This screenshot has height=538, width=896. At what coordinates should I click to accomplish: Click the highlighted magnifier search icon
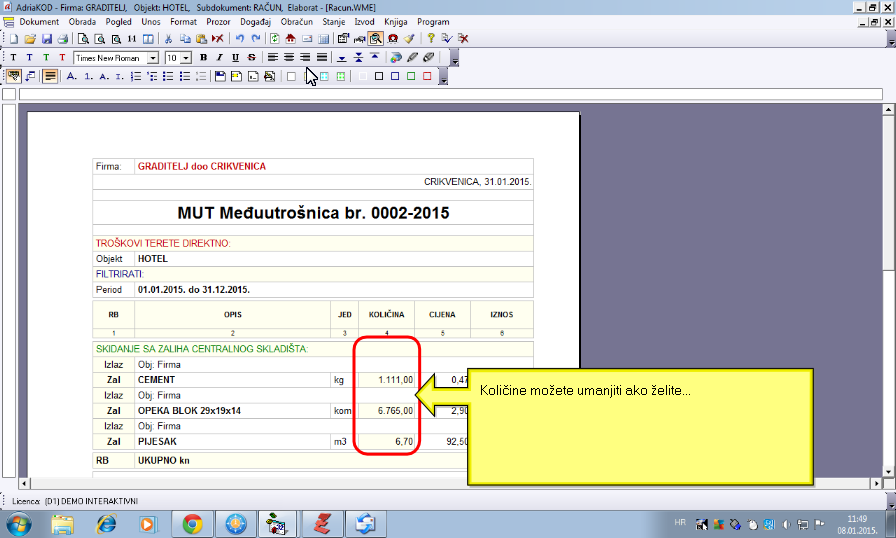pyautogui.click(x=375, y=39)
